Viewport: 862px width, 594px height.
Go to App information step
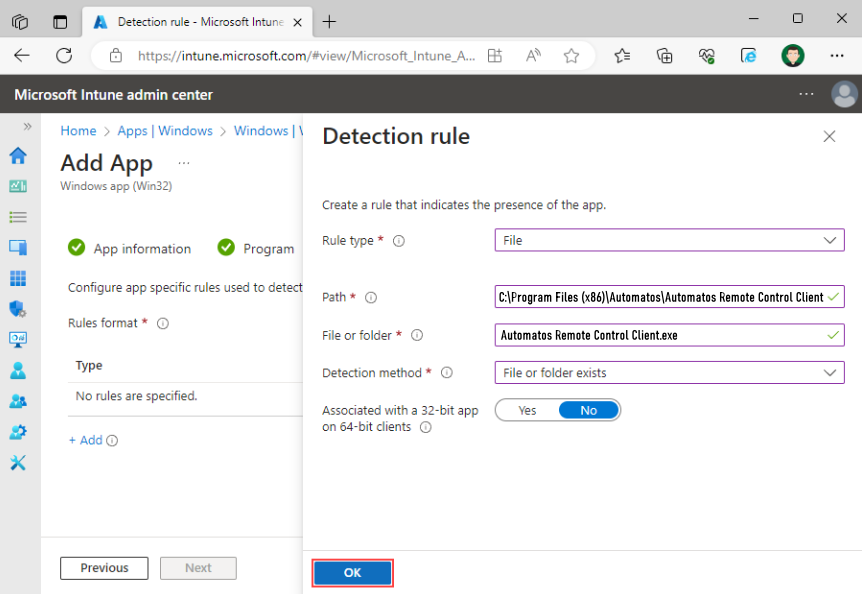pos(130,248)
